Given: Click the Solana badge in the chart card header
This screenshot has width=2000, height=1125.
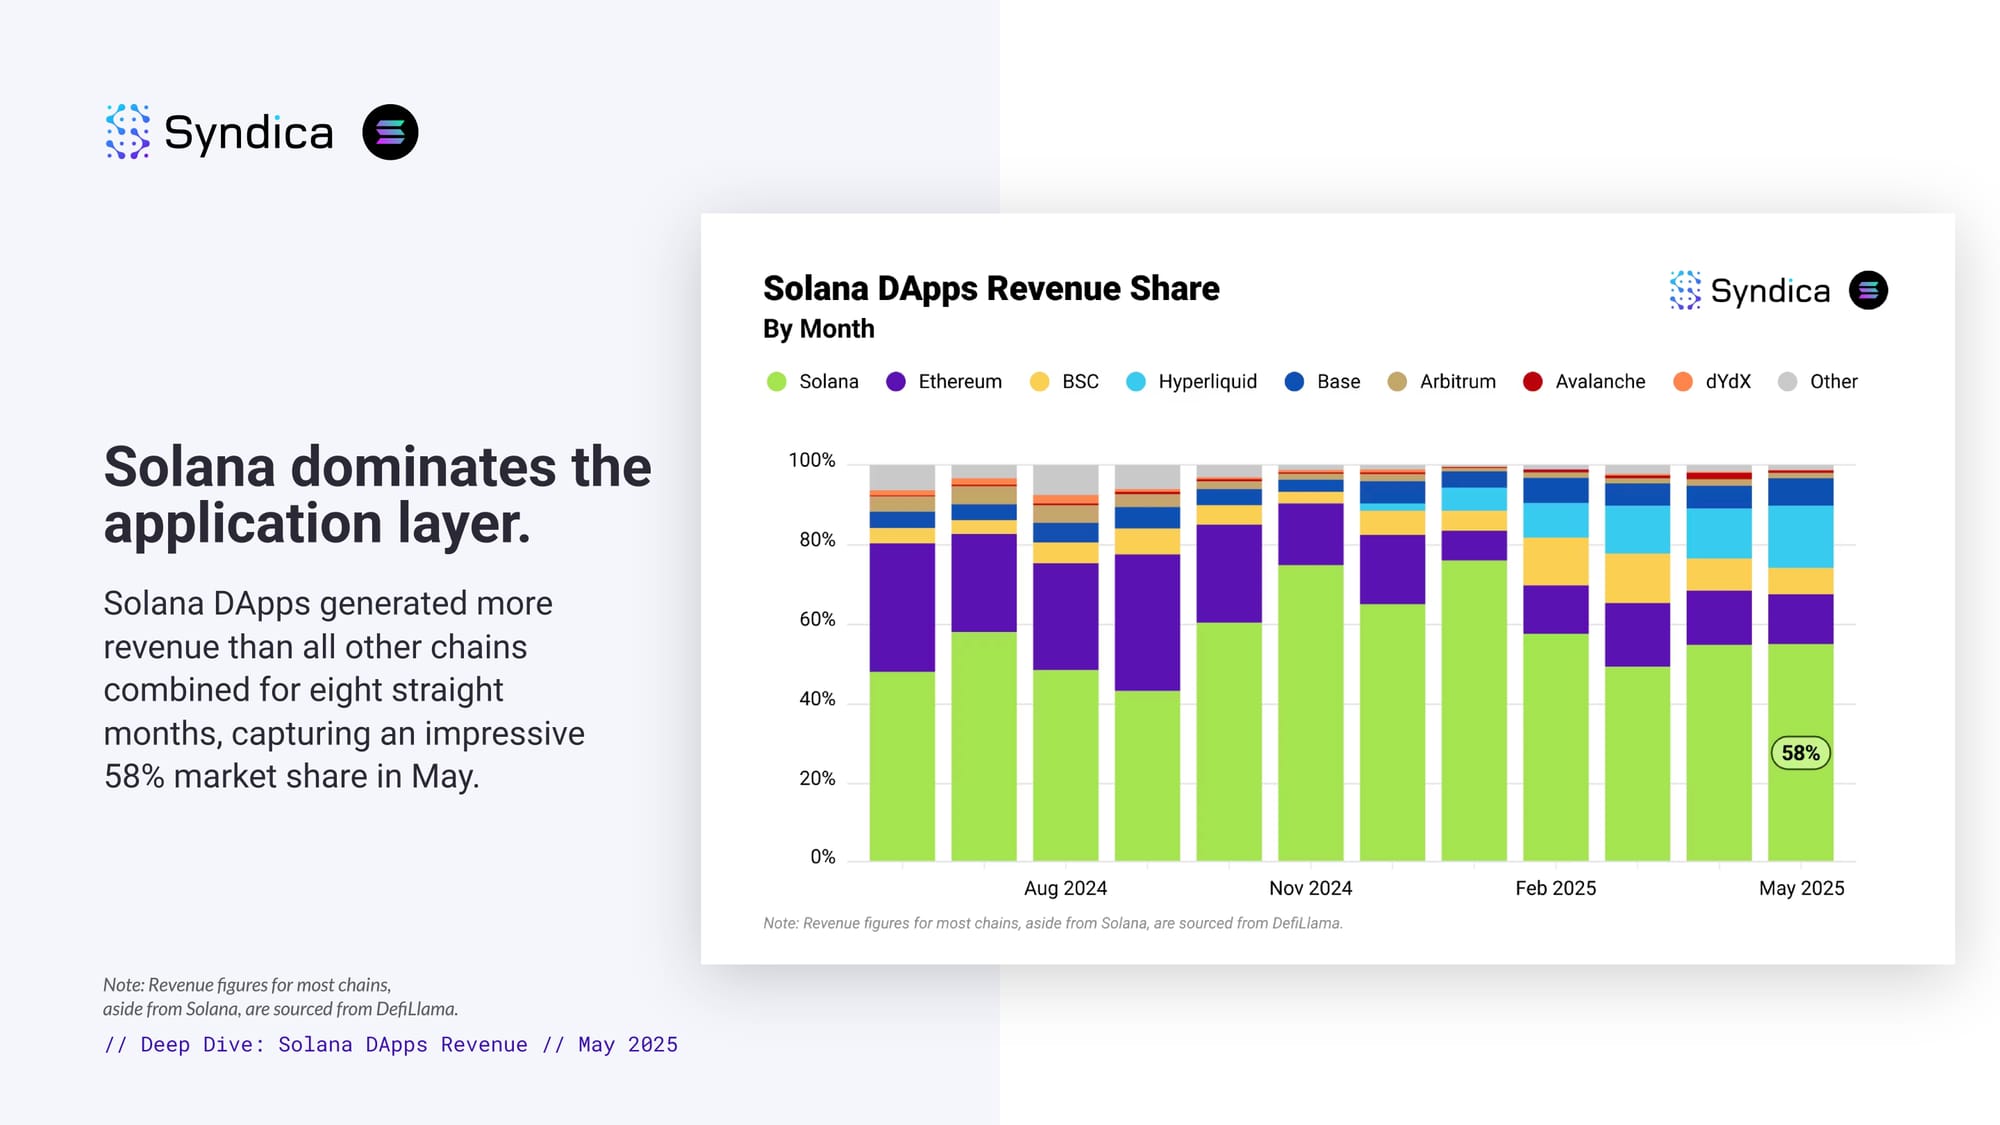Looking at the screenshot, I should [1868, 290].
